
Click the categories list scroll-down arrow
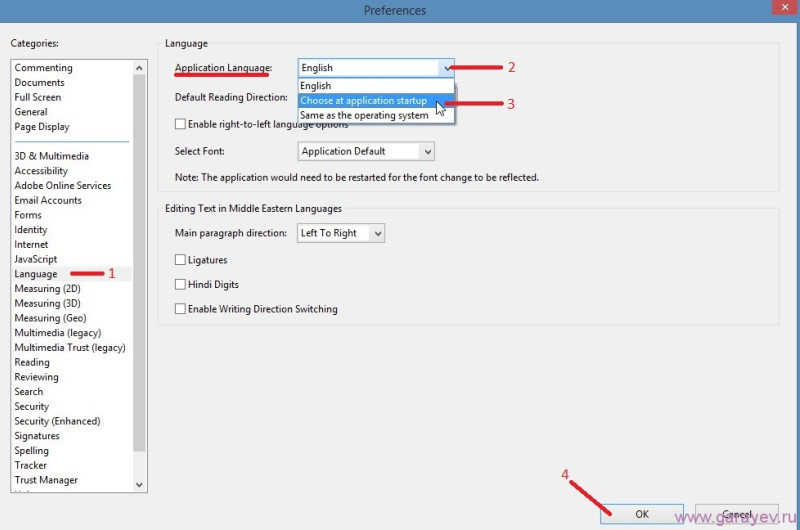[x=139, y=485]
